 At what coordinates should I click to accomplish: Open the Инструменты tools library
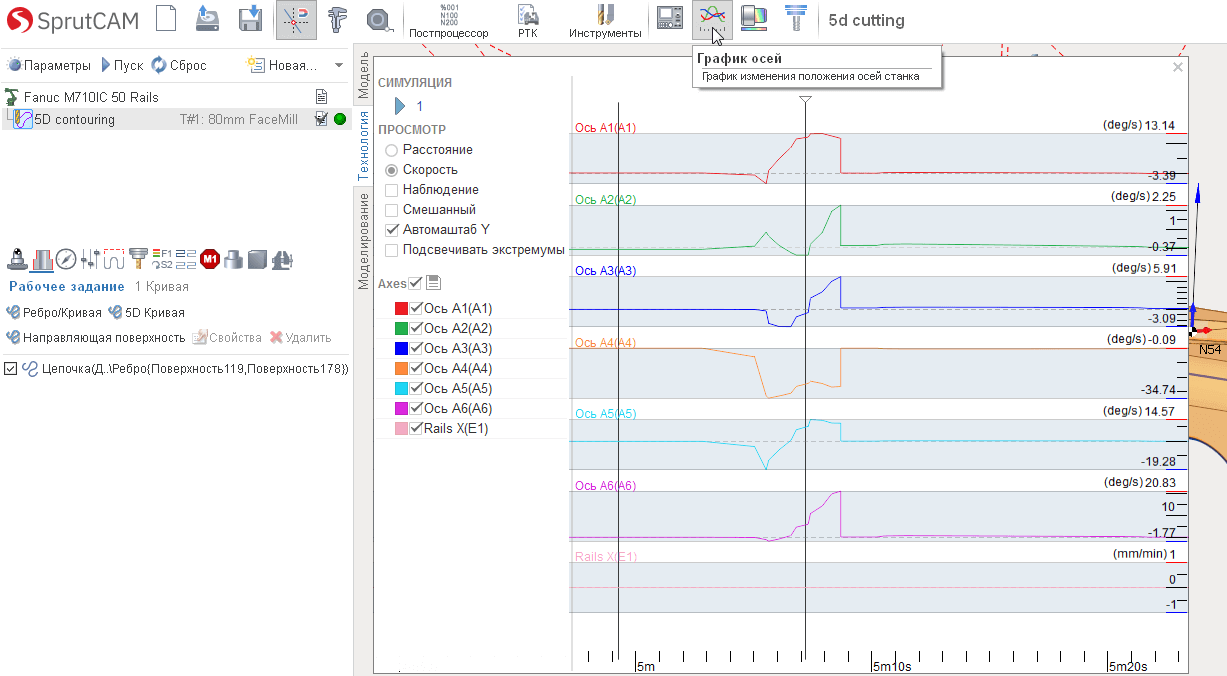[605, 21]
